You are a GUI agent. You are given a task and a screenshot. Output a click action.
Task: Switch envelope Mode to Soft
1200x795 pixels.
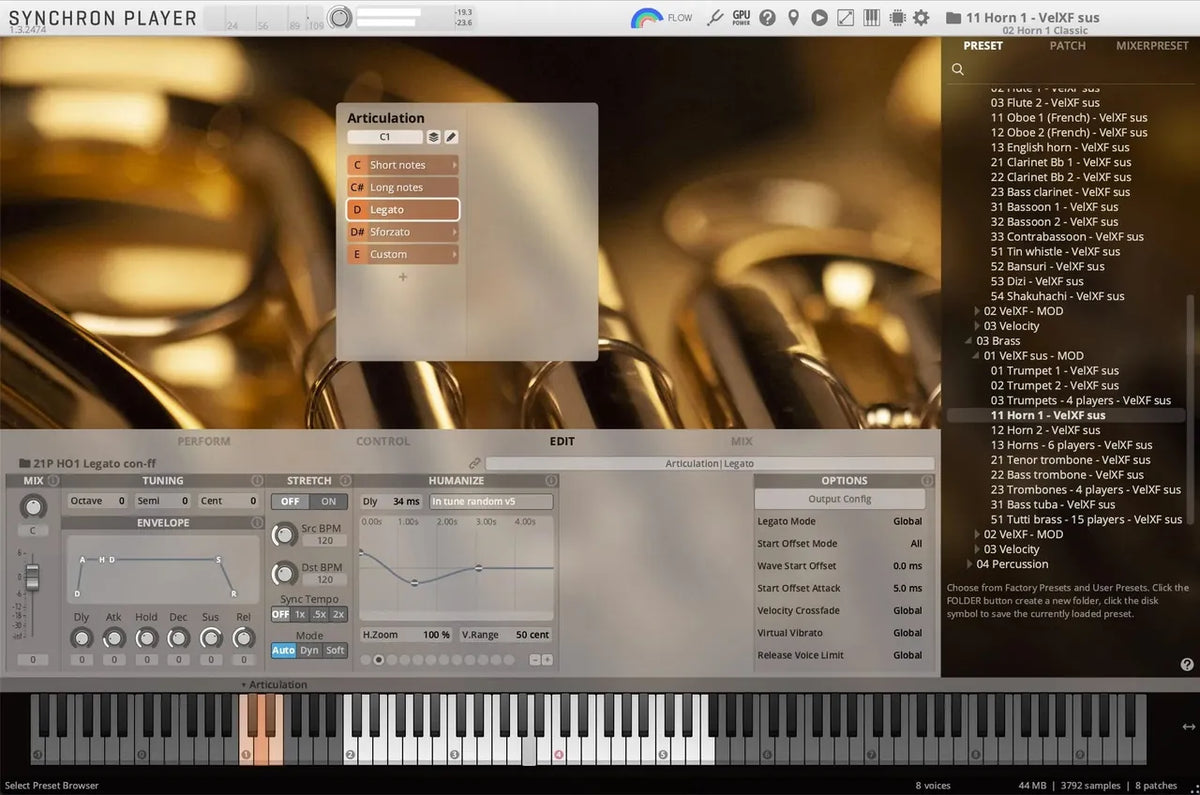point(336,650)
